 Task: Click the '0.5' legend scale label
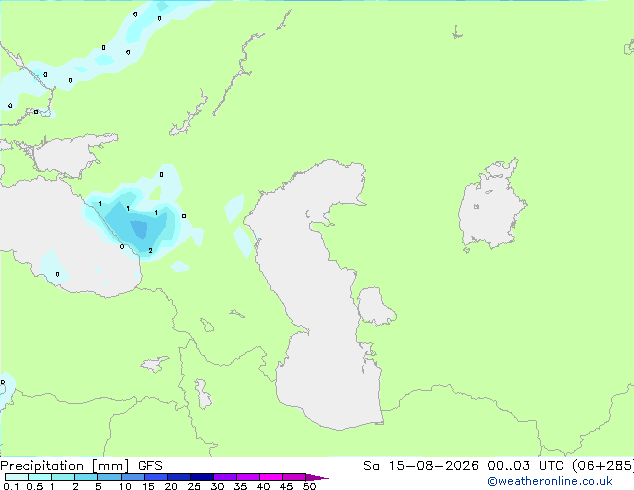[35, 486]
